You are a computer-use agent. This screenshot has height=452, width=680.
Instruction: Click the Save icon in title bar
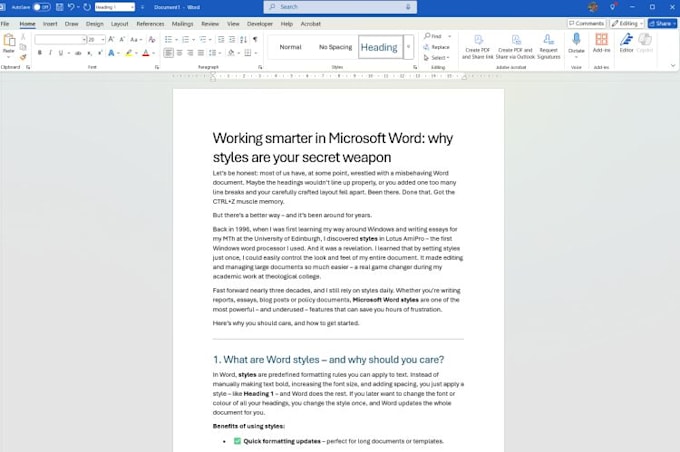(59, 7)
